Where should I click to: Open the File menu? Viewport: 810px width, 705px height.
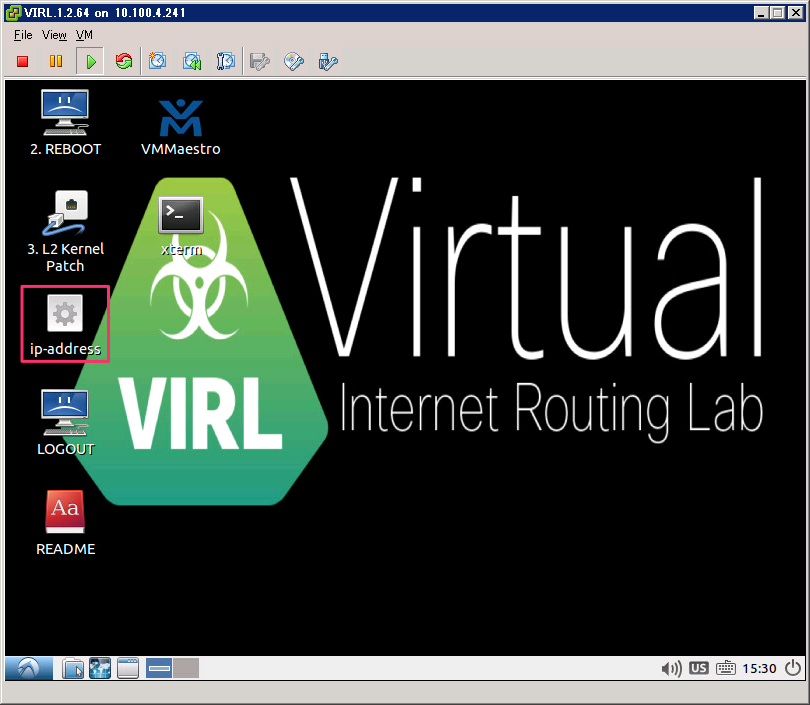23,35
